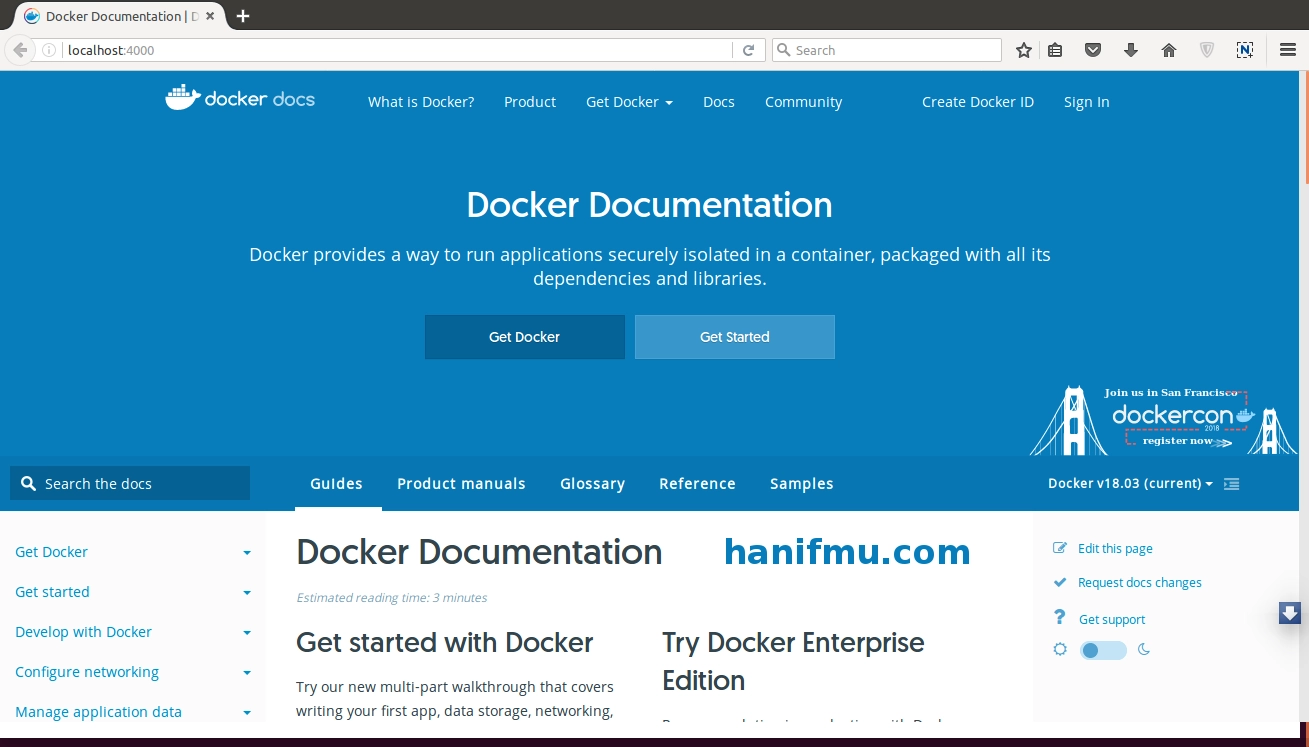
Task: Click the Get Started button
Action: (735, 337)
